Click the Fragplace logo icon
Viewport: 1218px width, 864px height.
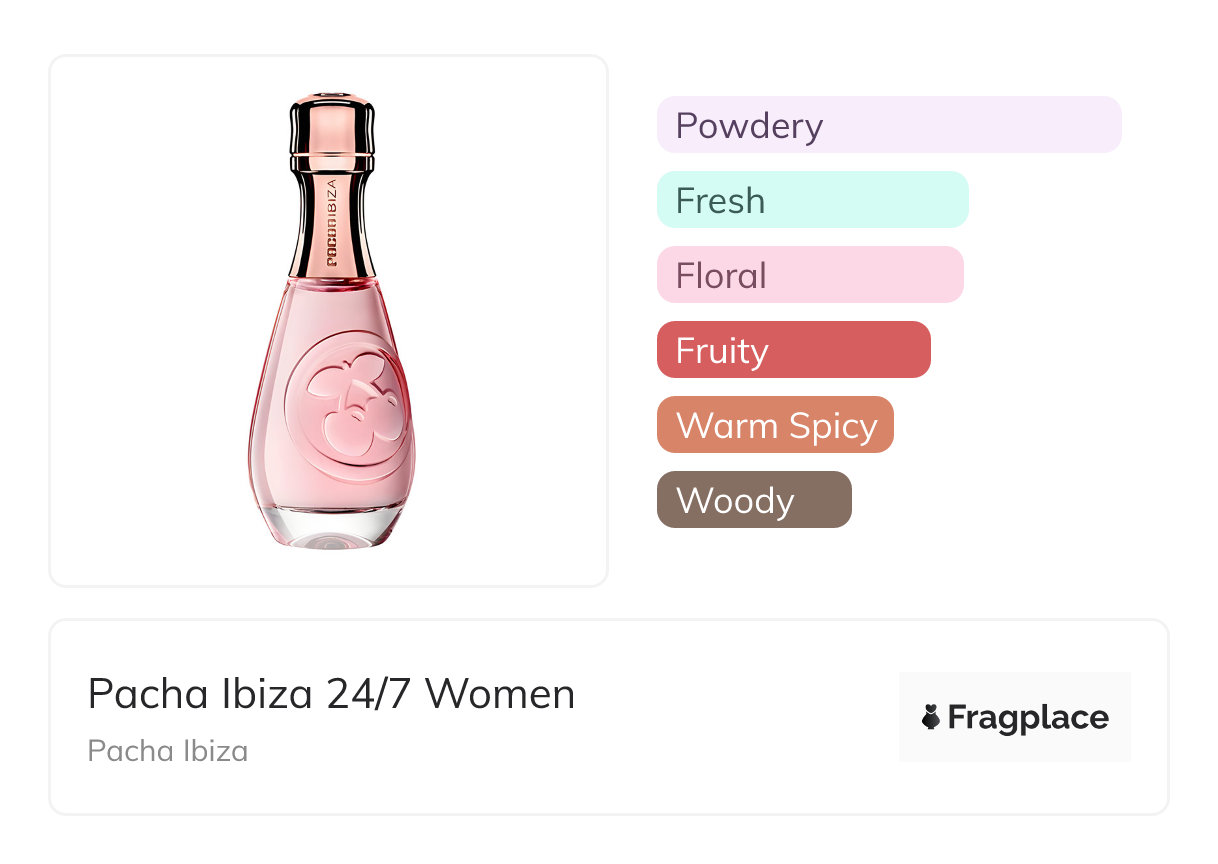click(x=931, y=717)
